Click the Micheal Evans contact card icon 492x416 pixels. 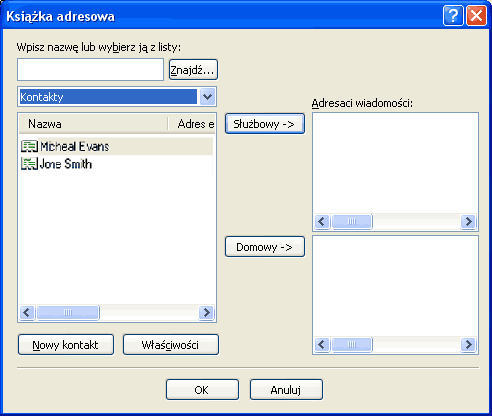pos(29,146)
